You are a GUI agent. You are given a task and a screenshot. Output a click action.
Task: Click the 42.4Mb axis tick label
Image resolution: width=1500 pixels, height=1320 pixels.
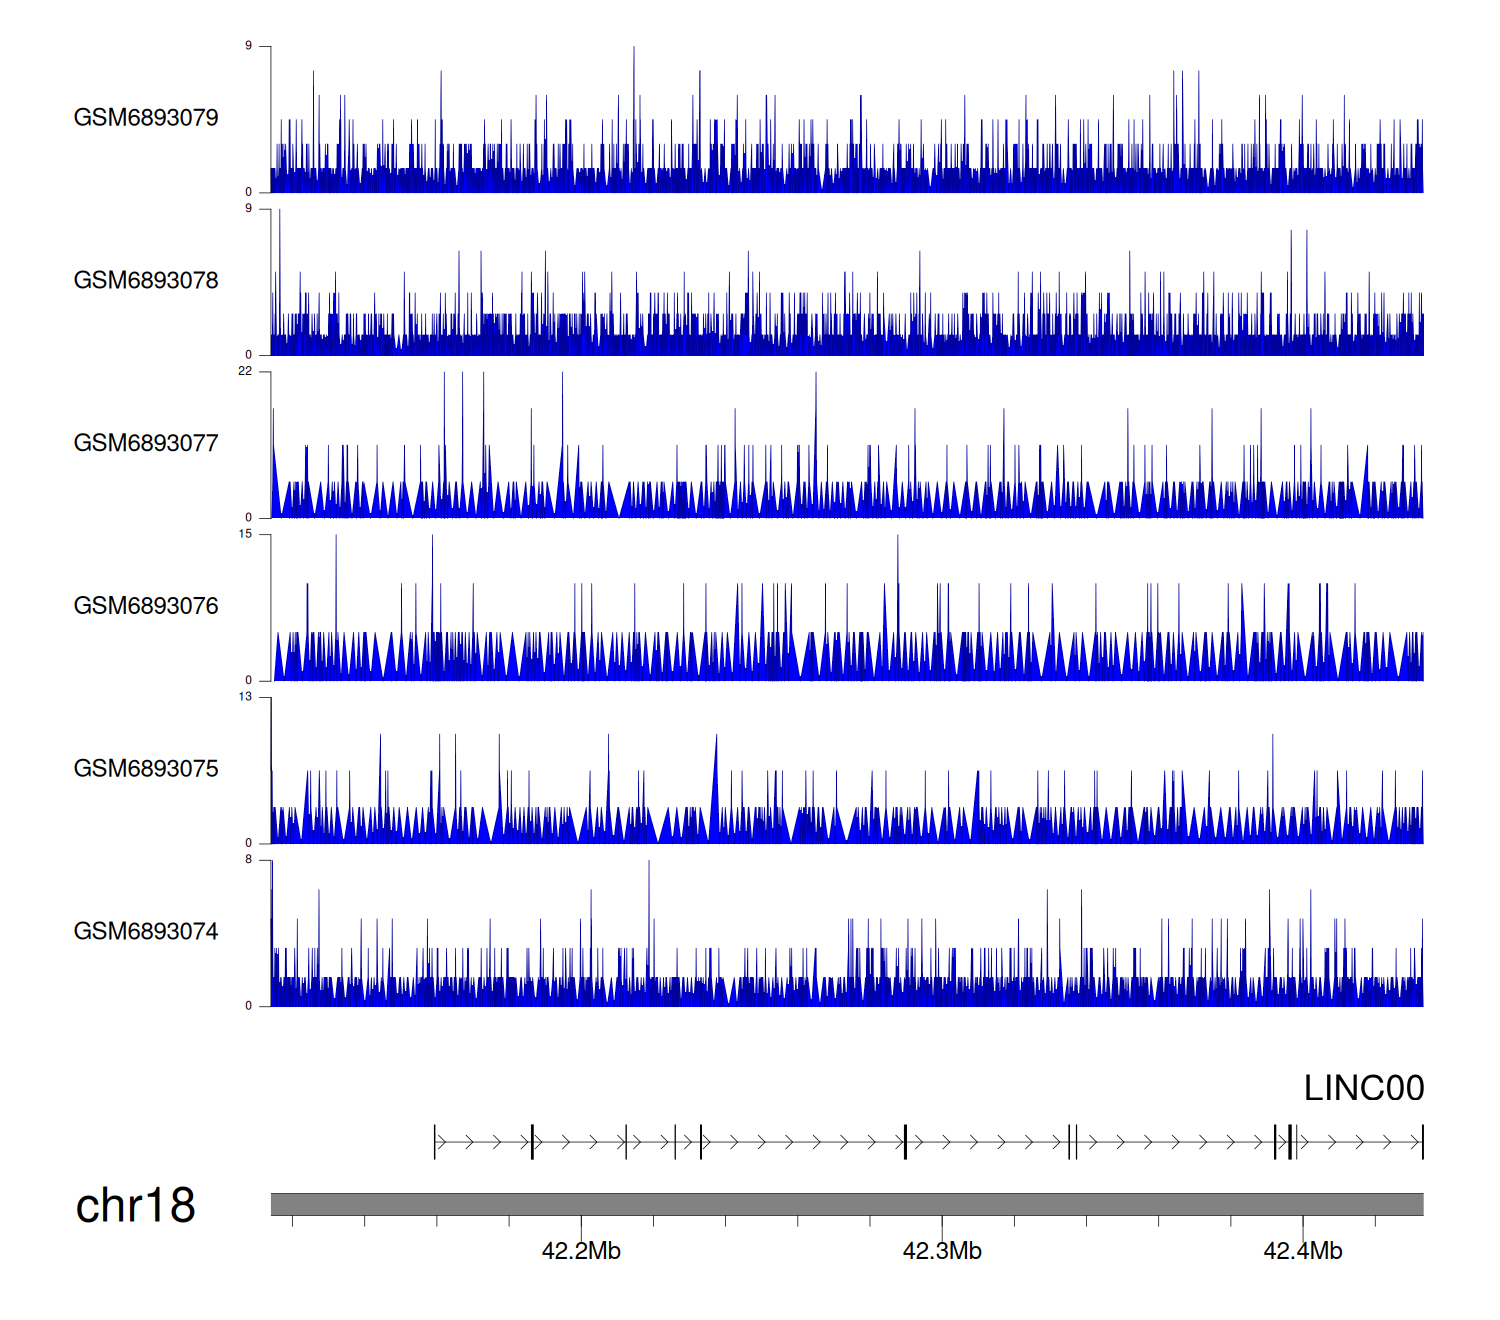tap(1303, 1252)
